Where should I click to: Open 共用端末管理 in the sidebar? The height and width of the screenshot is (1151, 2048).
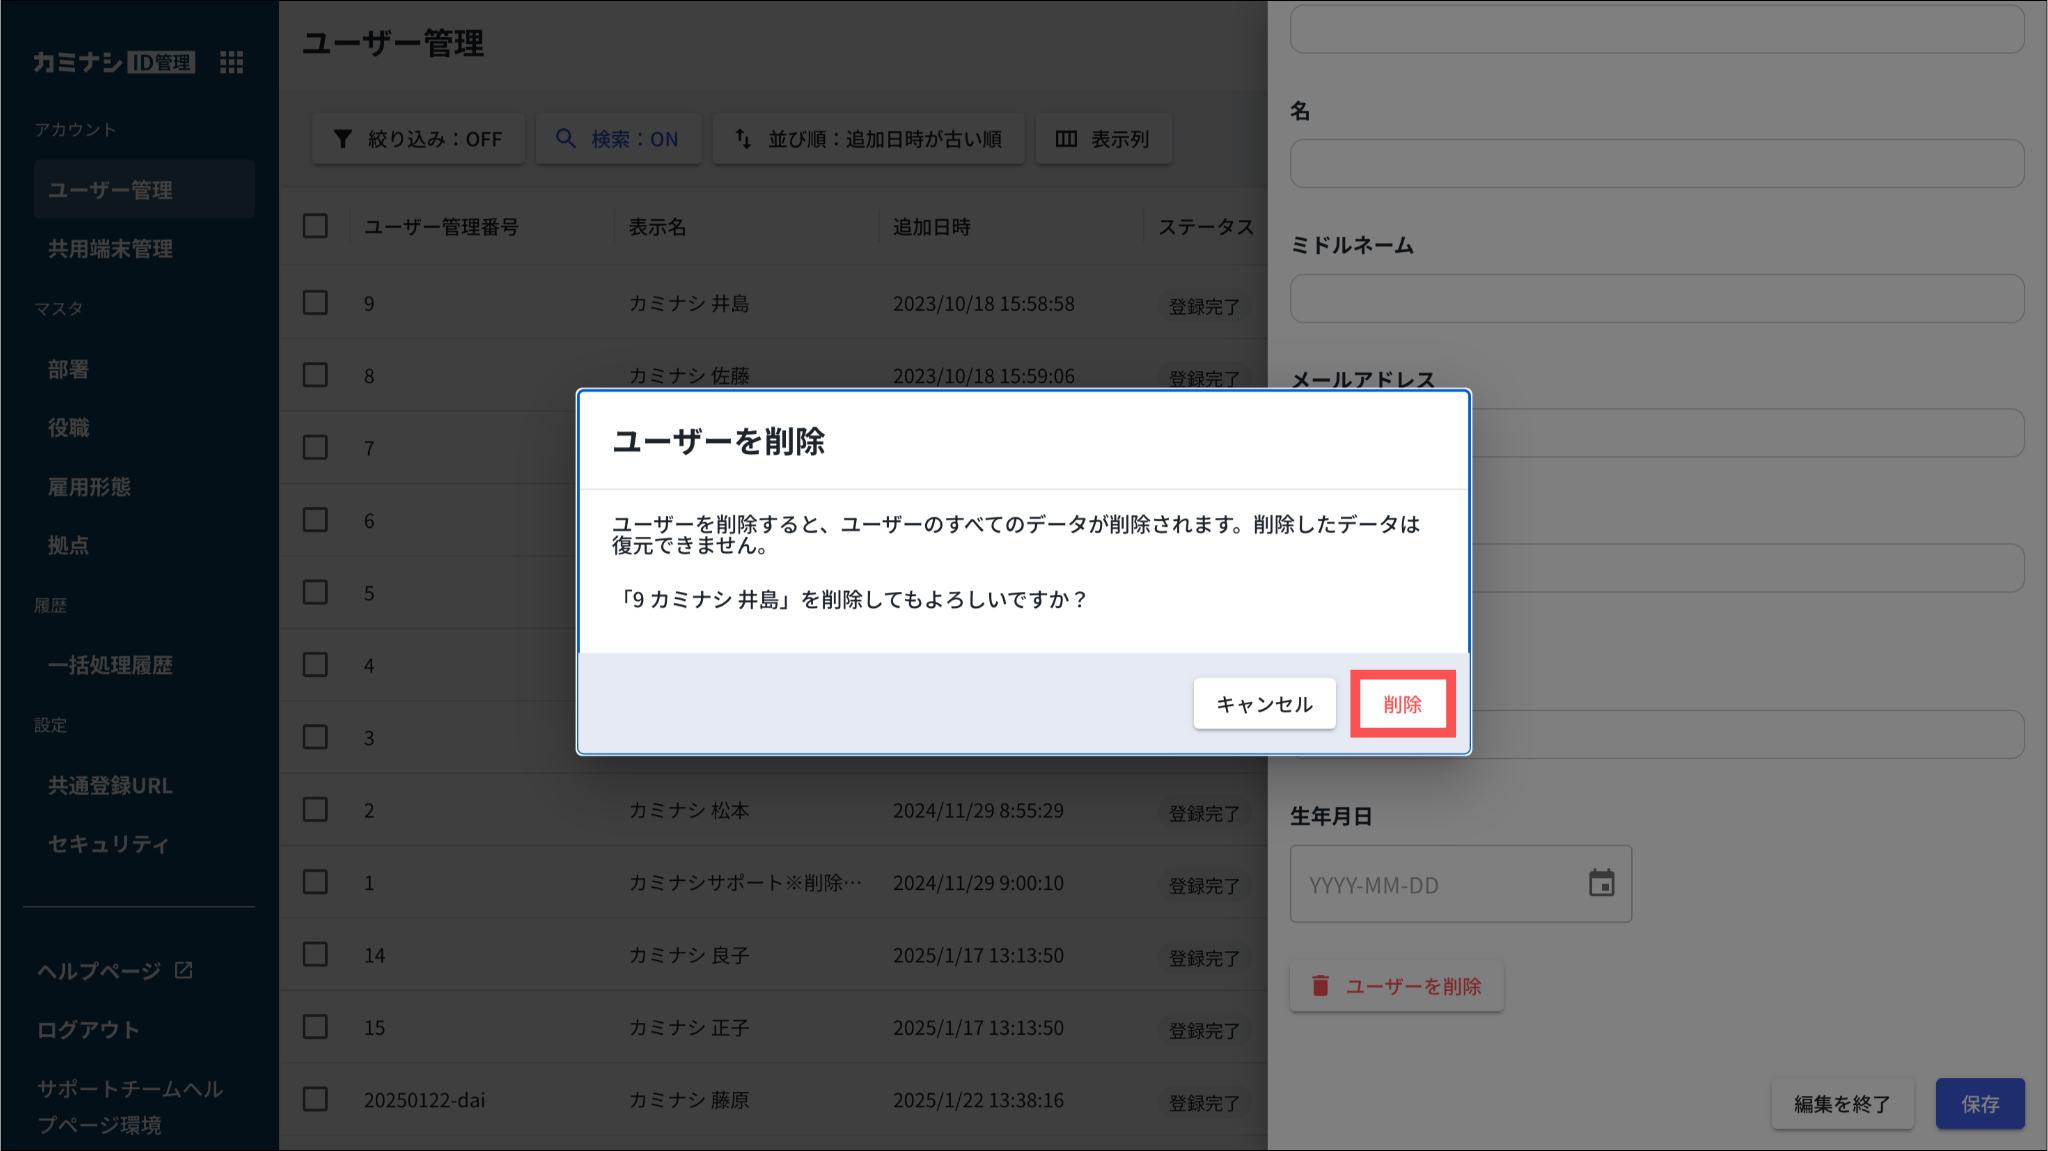point(111,248)
